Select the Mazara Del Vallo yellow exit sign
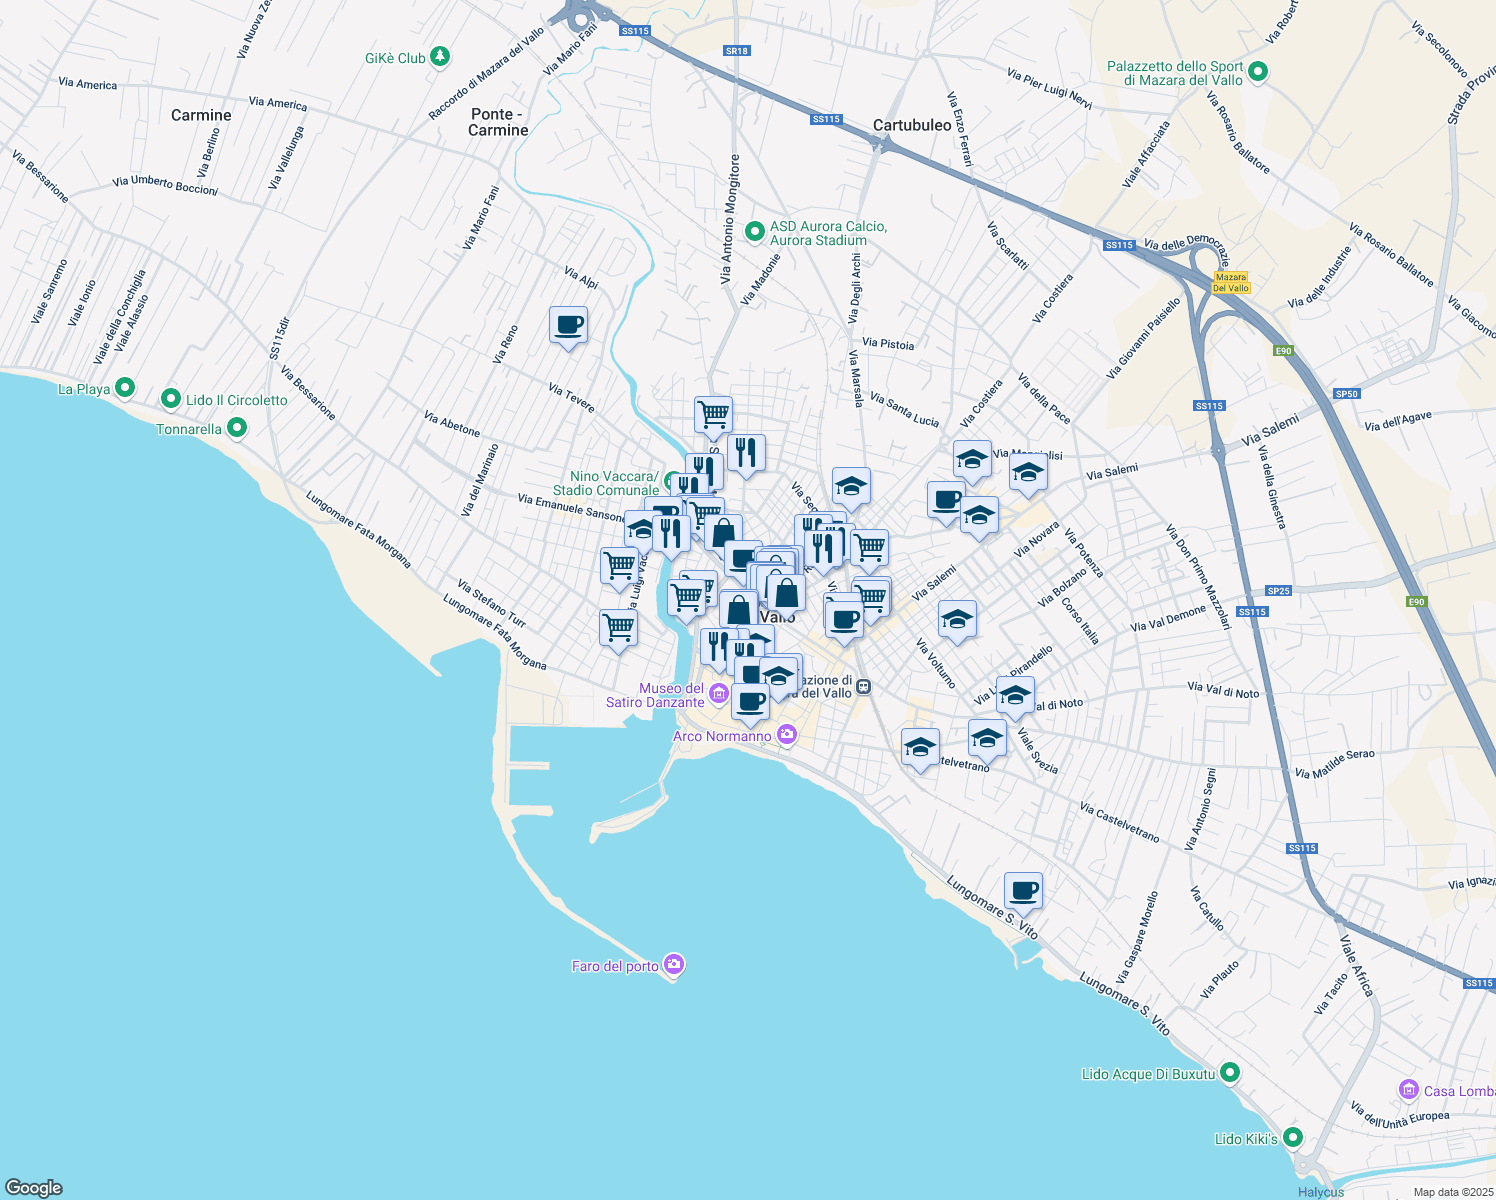The height and width of the screenshot is (1200, 1496). [x=1230, y=282]
